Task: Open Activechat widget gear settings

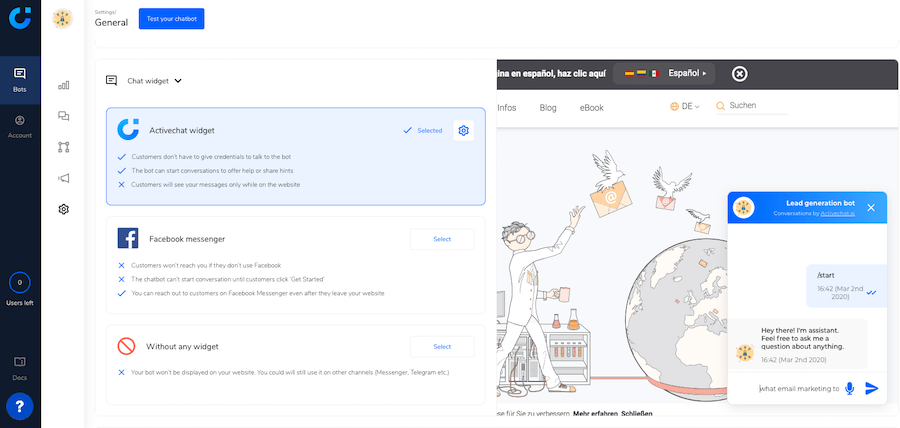Action: coord(463,131)
